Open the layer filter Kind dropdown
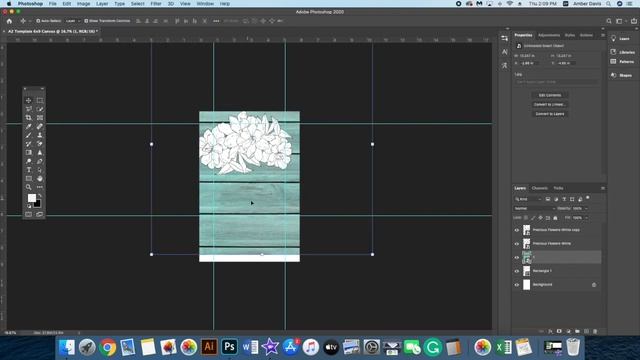Image resolution: width=640 pixels, height=360 pixels. [528, 199]
